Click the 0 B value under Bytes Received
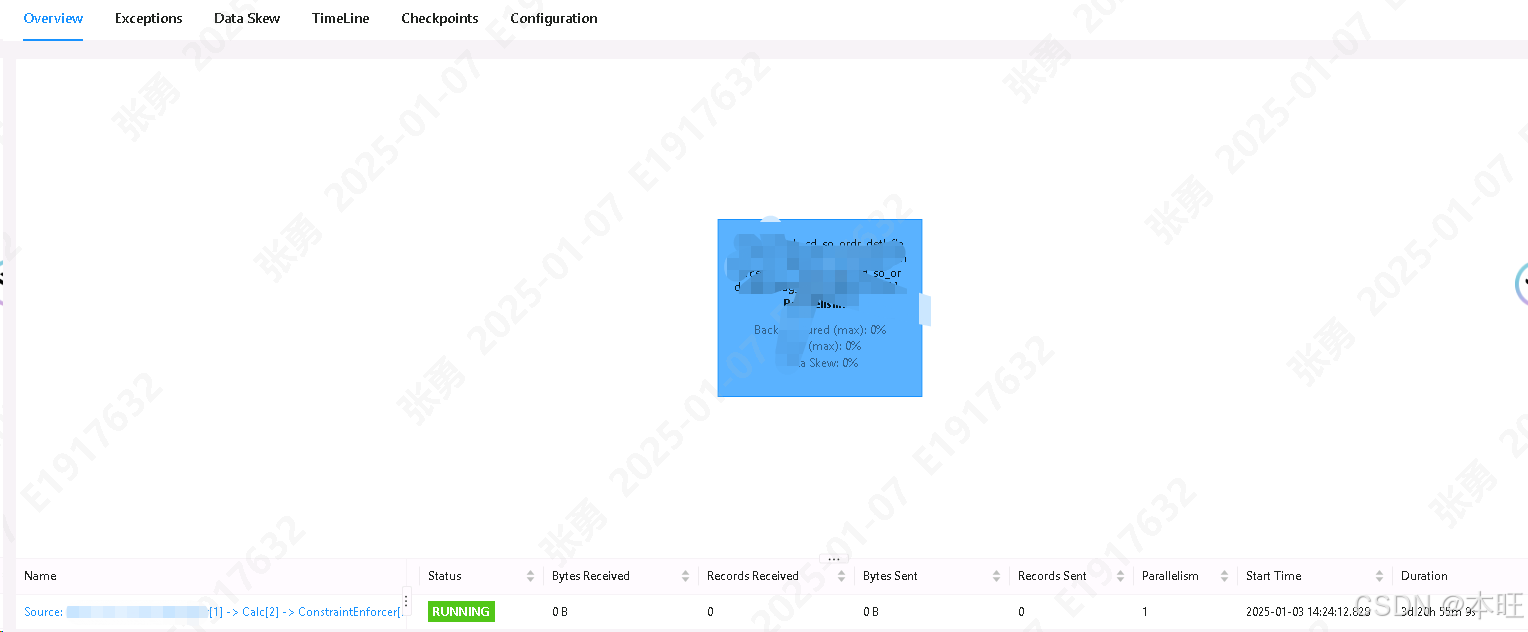 click(560, 612)
